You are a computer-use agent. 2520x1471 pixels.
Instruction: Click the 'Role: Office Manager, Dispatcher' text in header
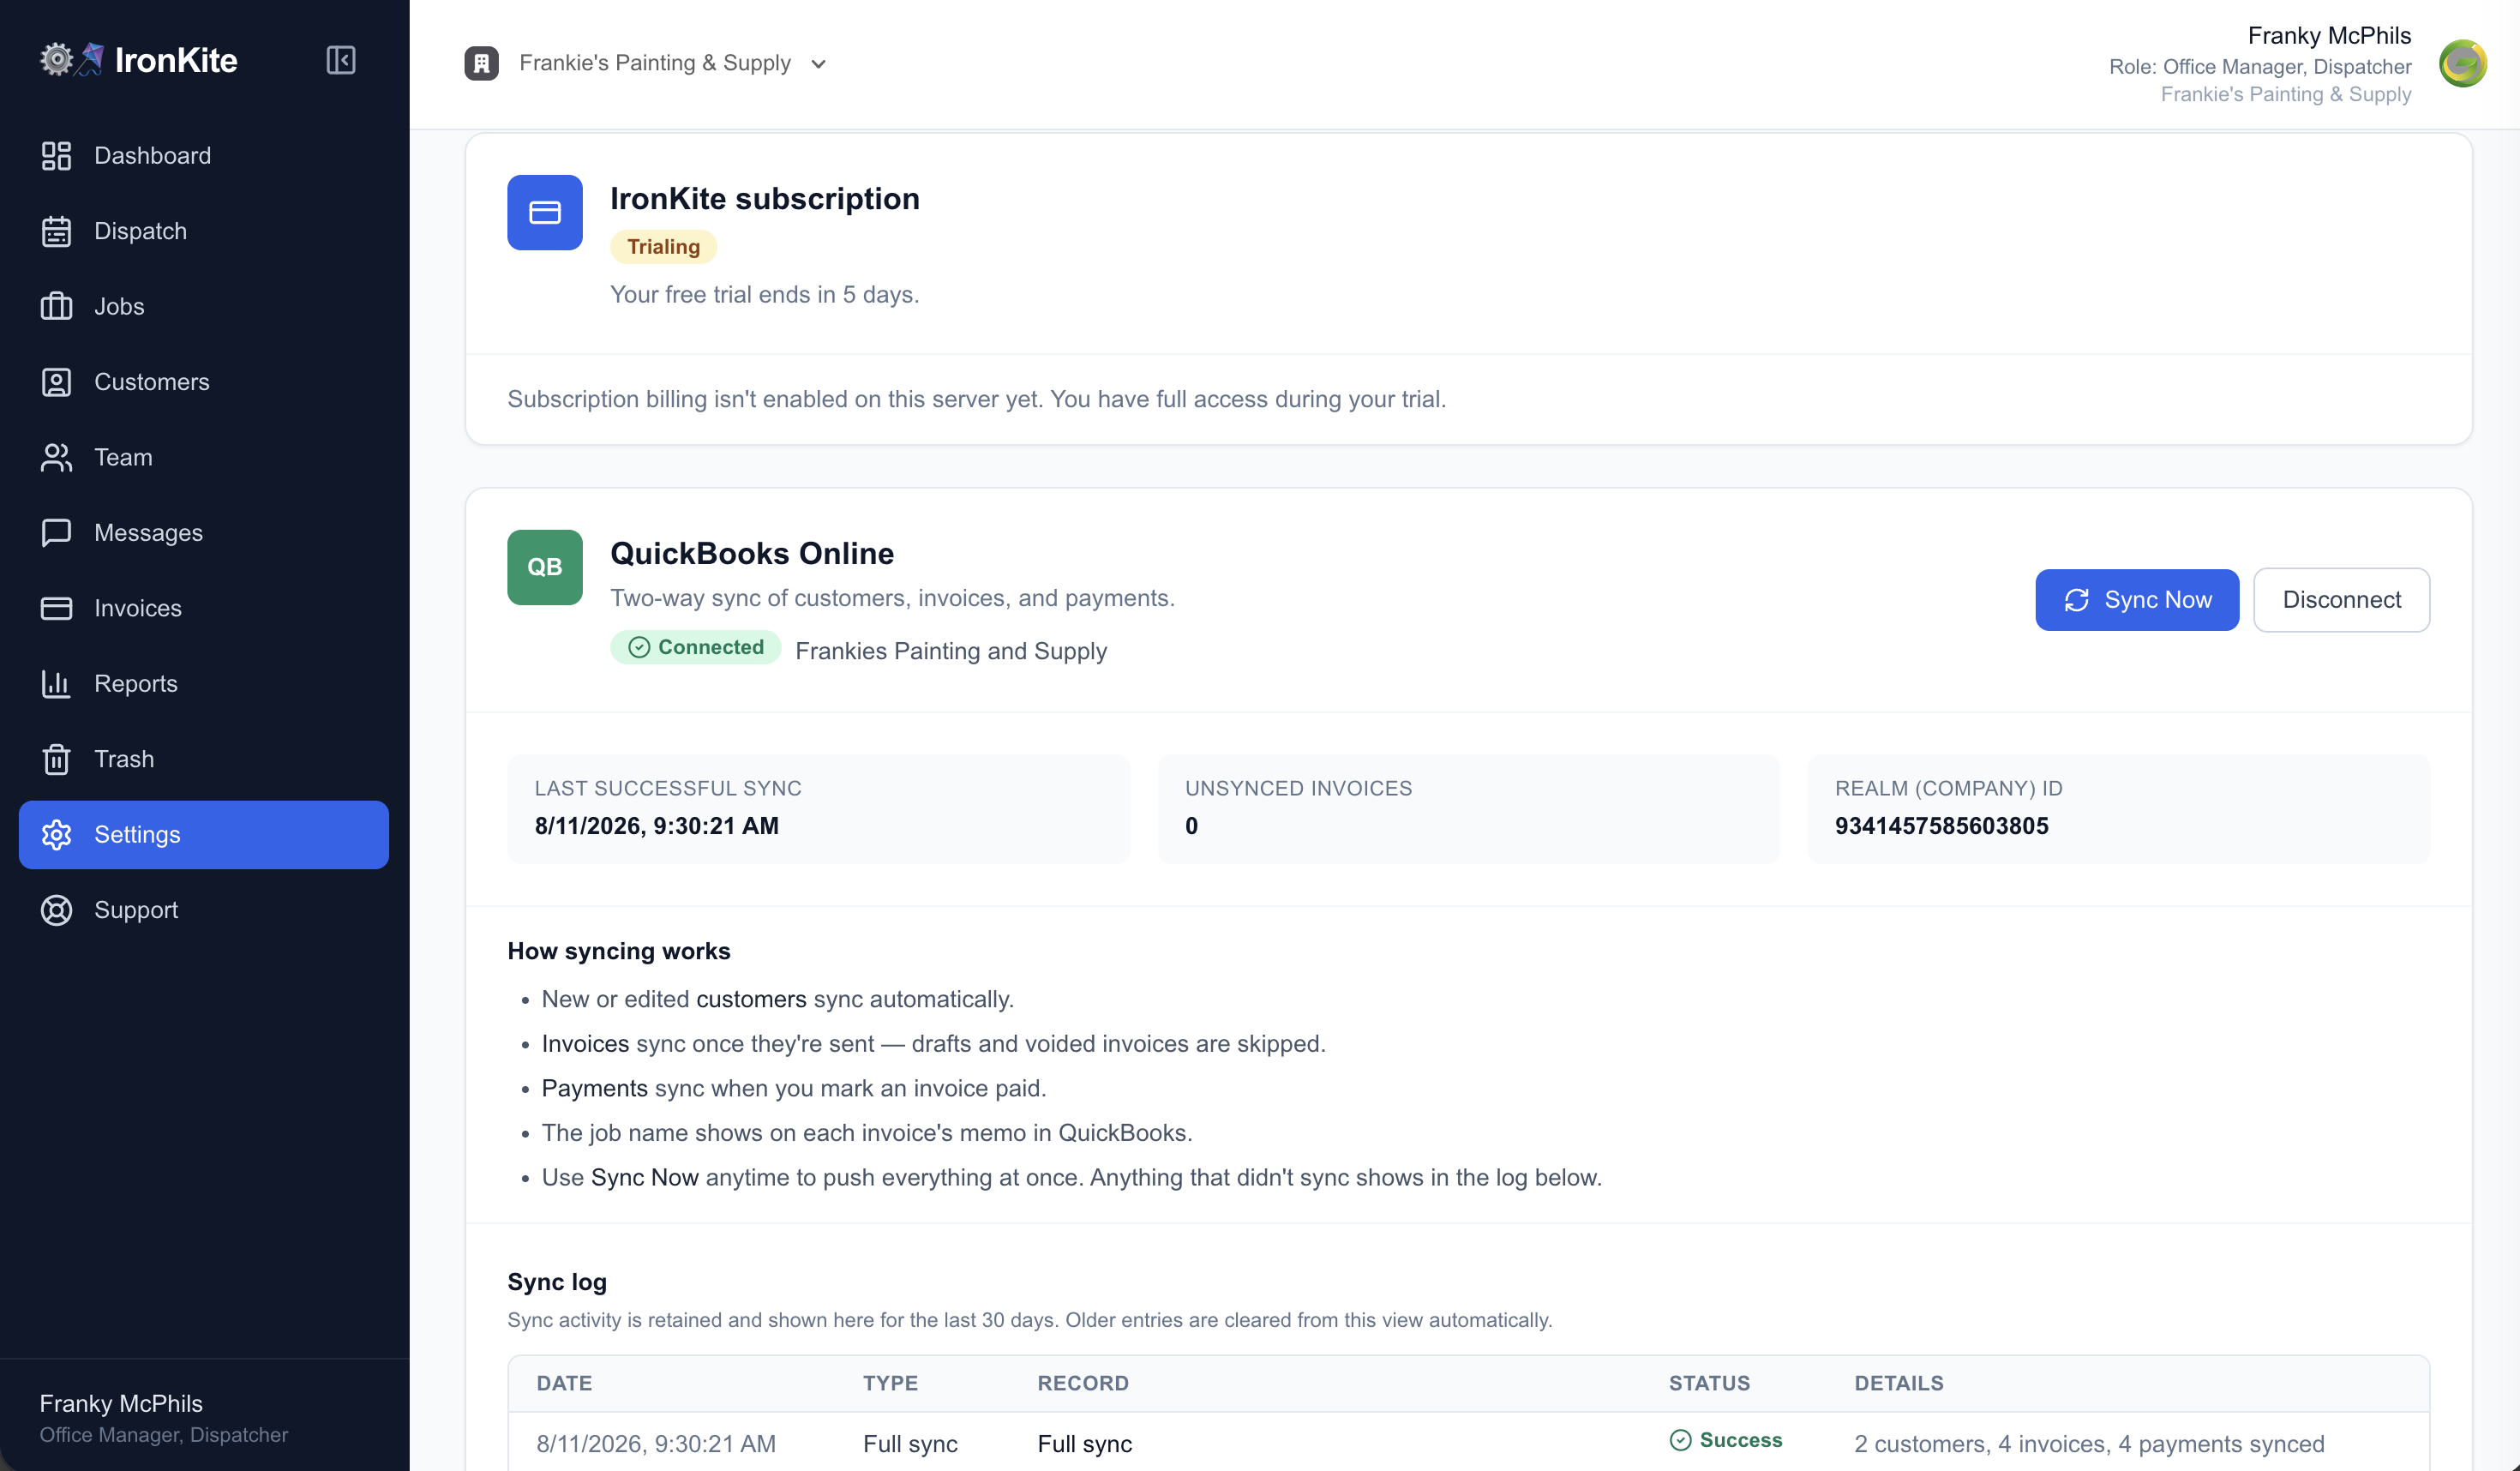tap(2260, 67)
